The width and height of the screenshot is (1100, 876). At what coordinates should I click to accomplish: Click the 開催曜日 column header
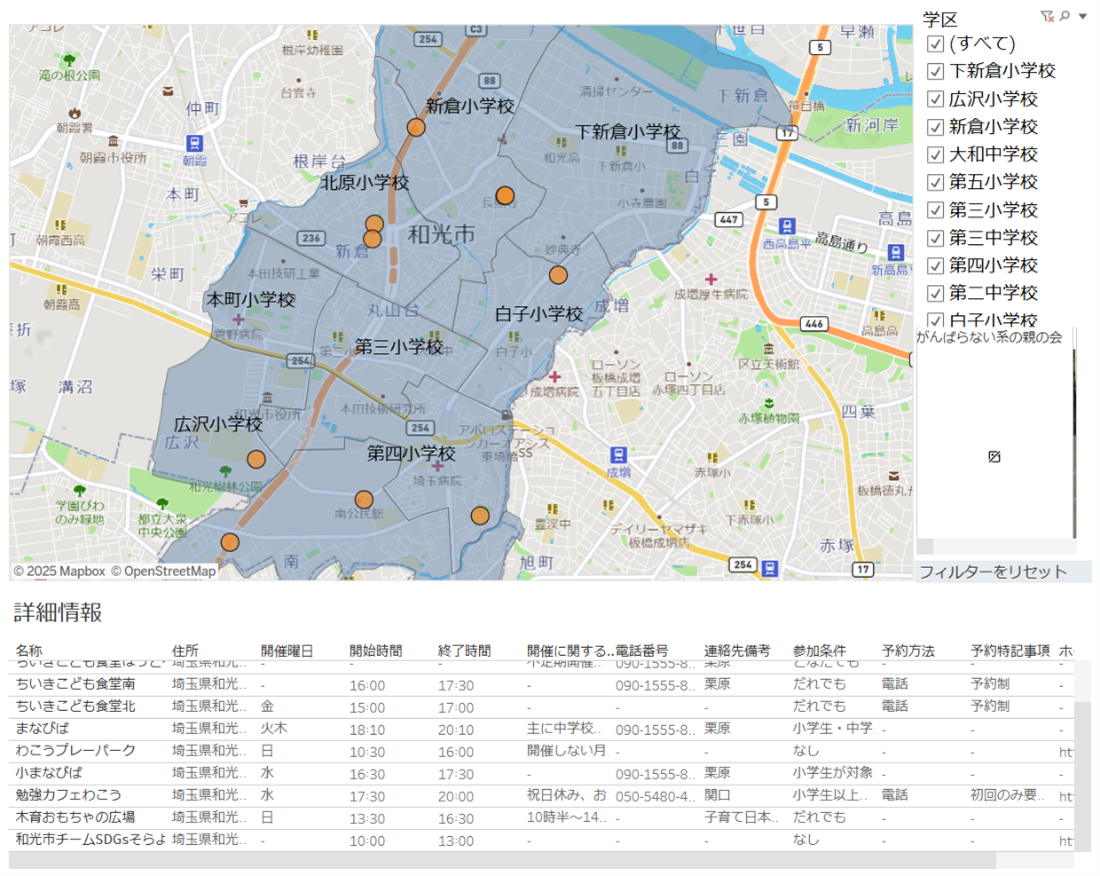[x=287, y=651]
